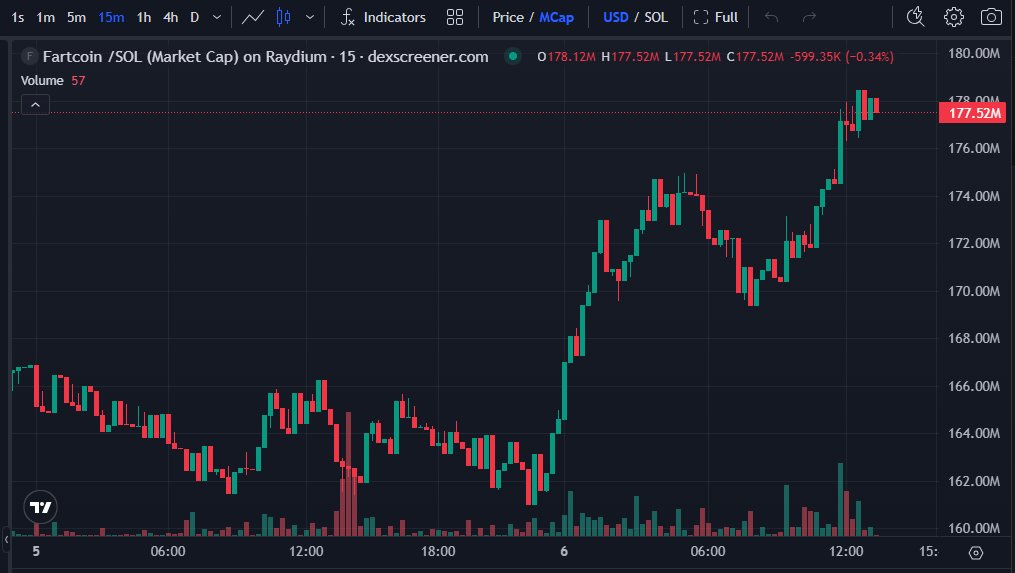This screenshot has width=1015, height=573.
Task: Select the 1h timeframe
Action: (144, 17)
